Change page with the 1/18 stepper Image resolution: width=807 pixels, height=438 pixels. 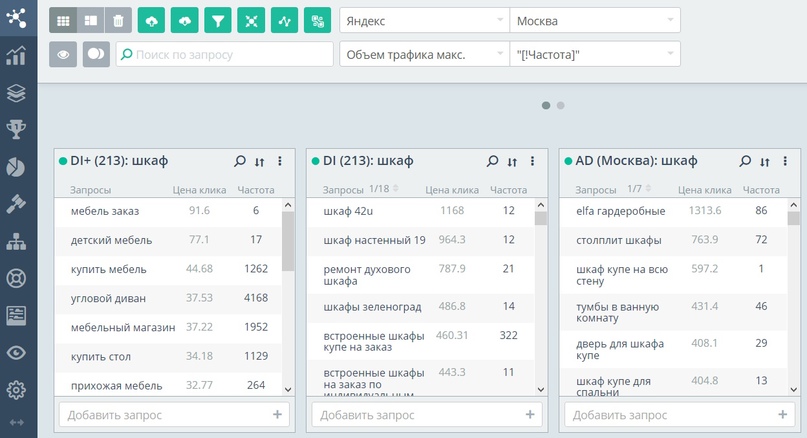pyautogui.click(x=396, y=189)
